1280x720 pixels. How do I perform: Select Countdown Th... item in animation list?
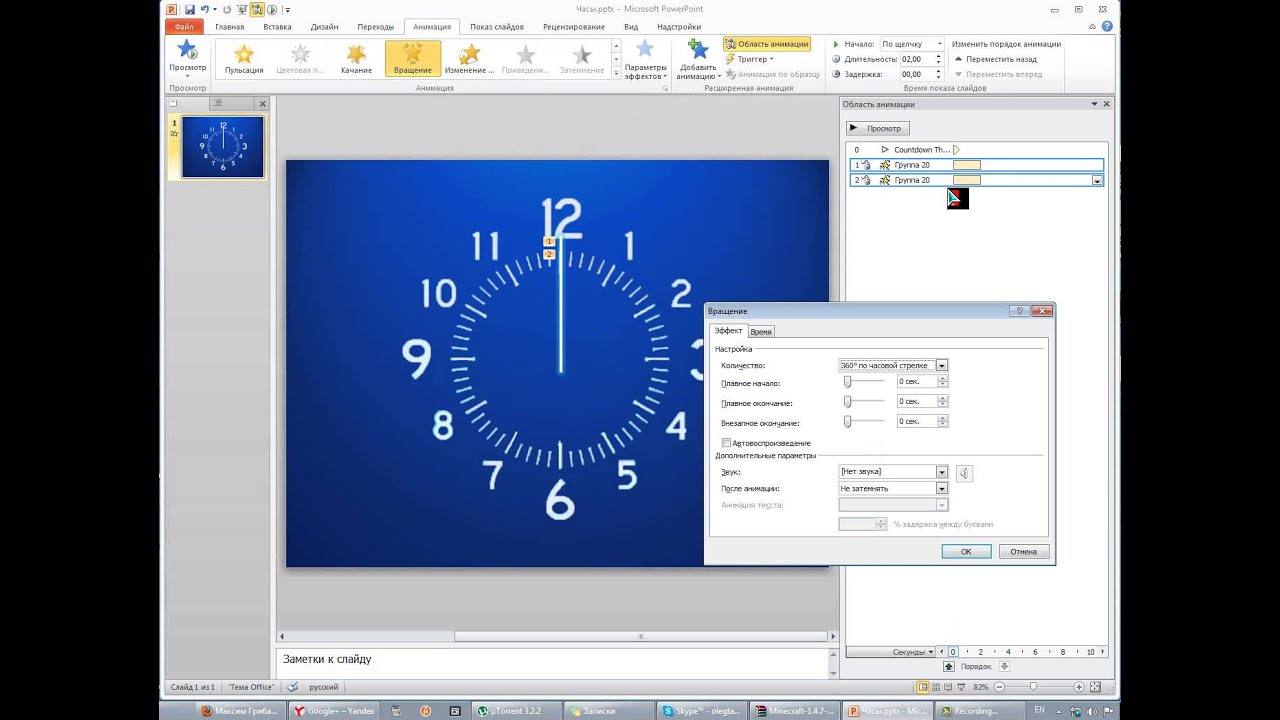(x=921, y=149)
